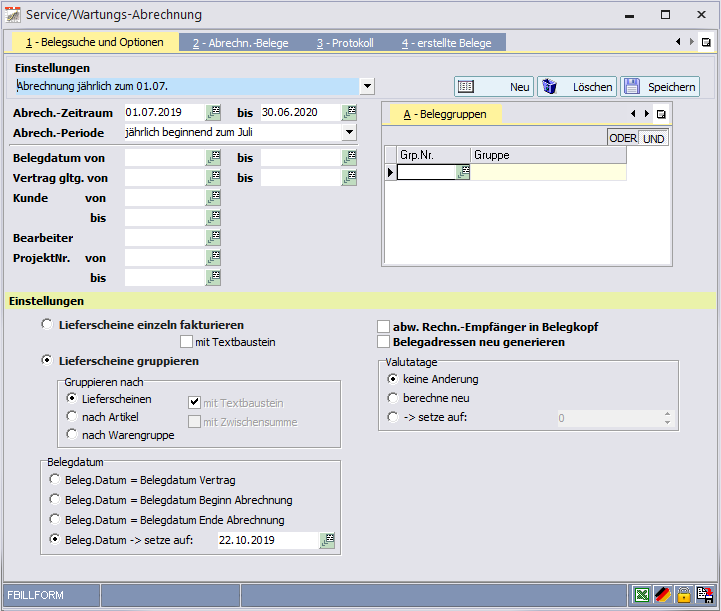Click Kunde von input field
The image size is (721, 611).
tap(165, 198)
